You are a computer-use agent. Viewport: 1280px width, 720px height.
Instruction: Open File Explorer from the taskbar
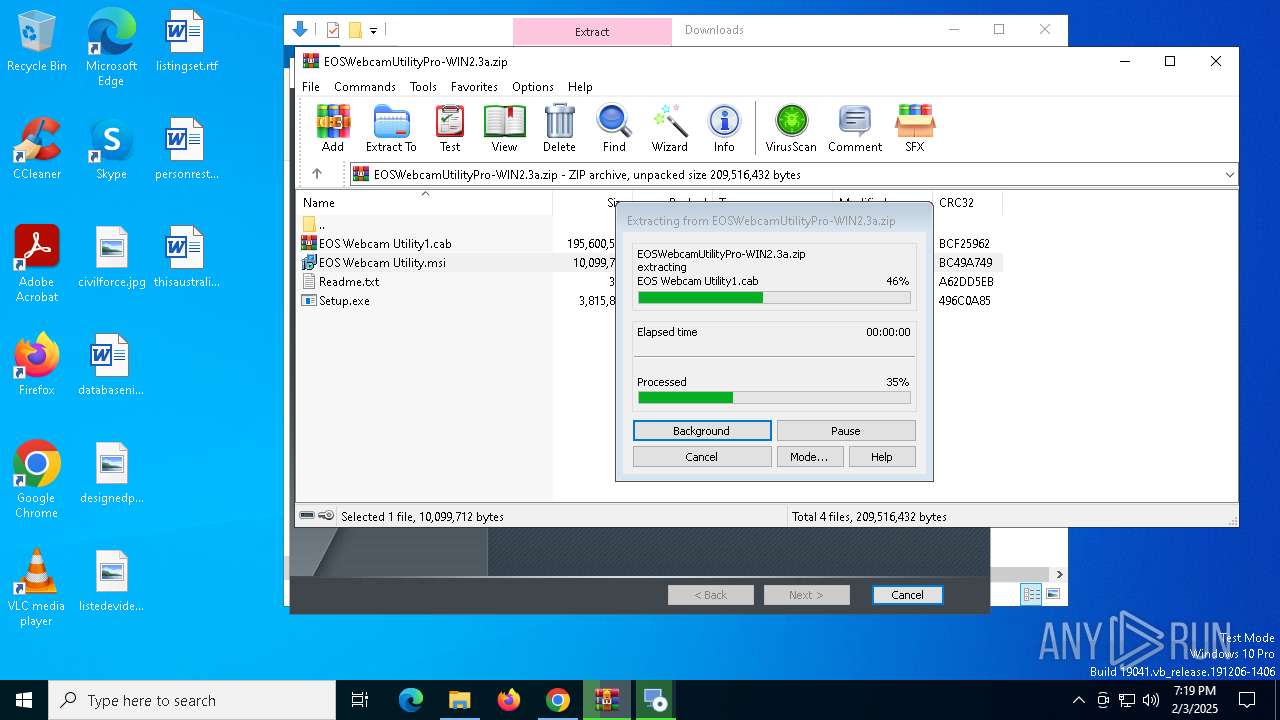click(x=460, y=700)
